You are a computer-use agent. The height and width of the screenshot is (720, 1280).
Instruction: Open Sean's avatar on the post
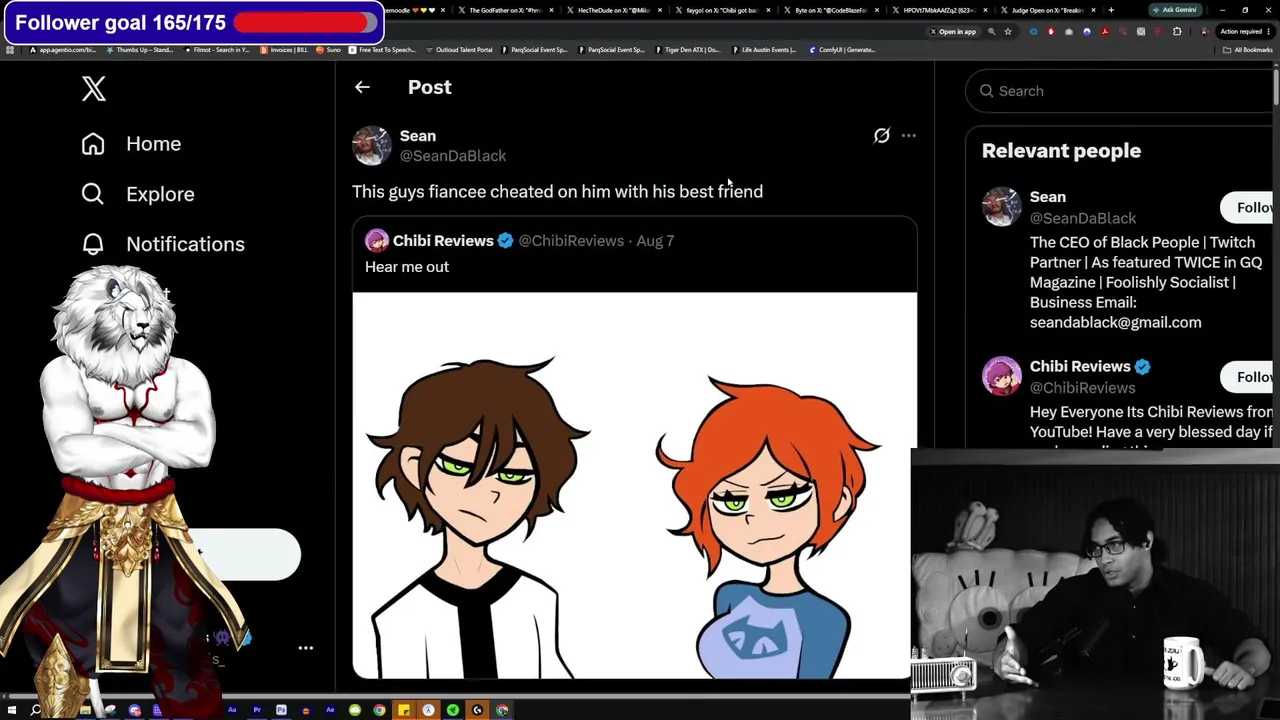click(371, 145)
